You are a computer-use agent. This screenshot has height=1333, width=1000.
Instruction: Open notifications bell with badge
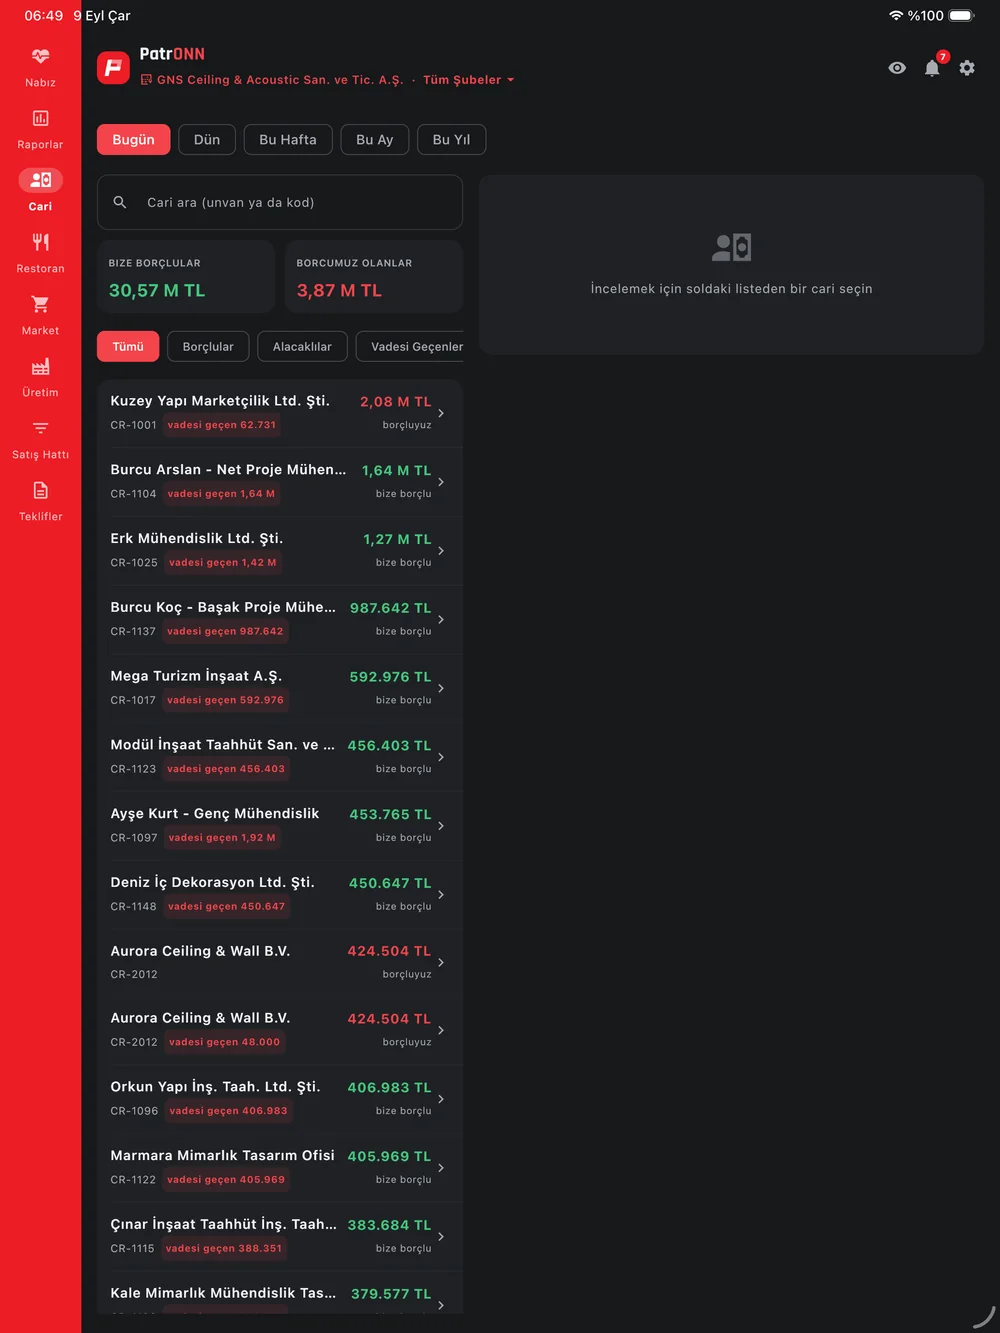933,67
